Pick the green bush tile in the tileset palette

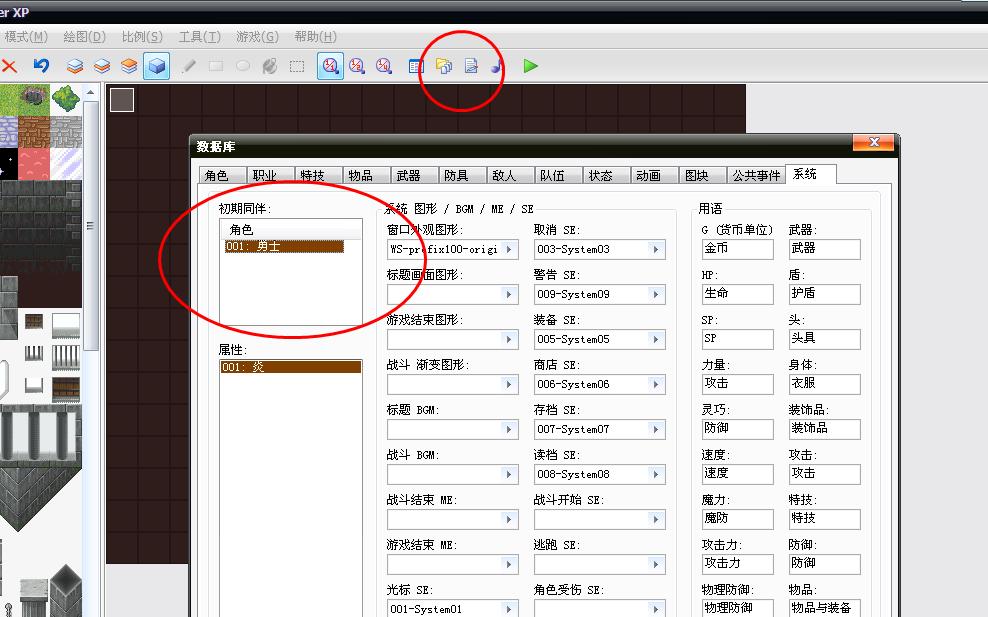66,99
